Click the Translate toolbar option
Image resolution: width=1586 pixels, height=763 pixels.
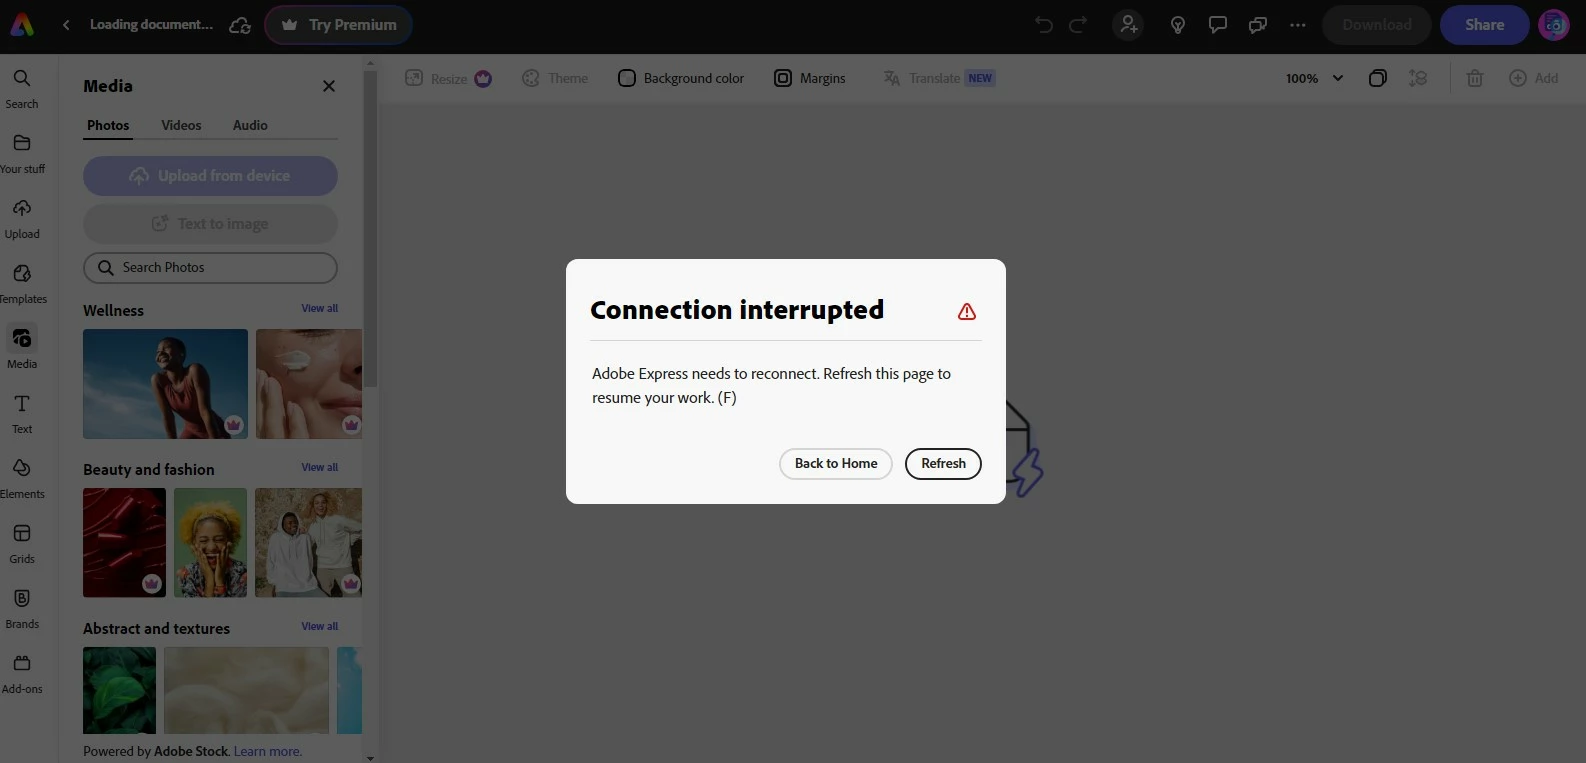click(x=939, y=78)
